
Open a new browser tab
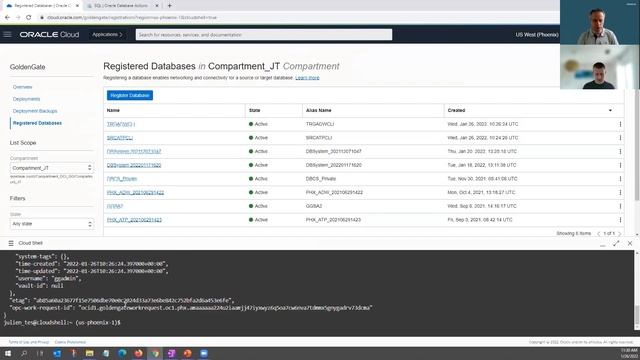coord(169,6)
